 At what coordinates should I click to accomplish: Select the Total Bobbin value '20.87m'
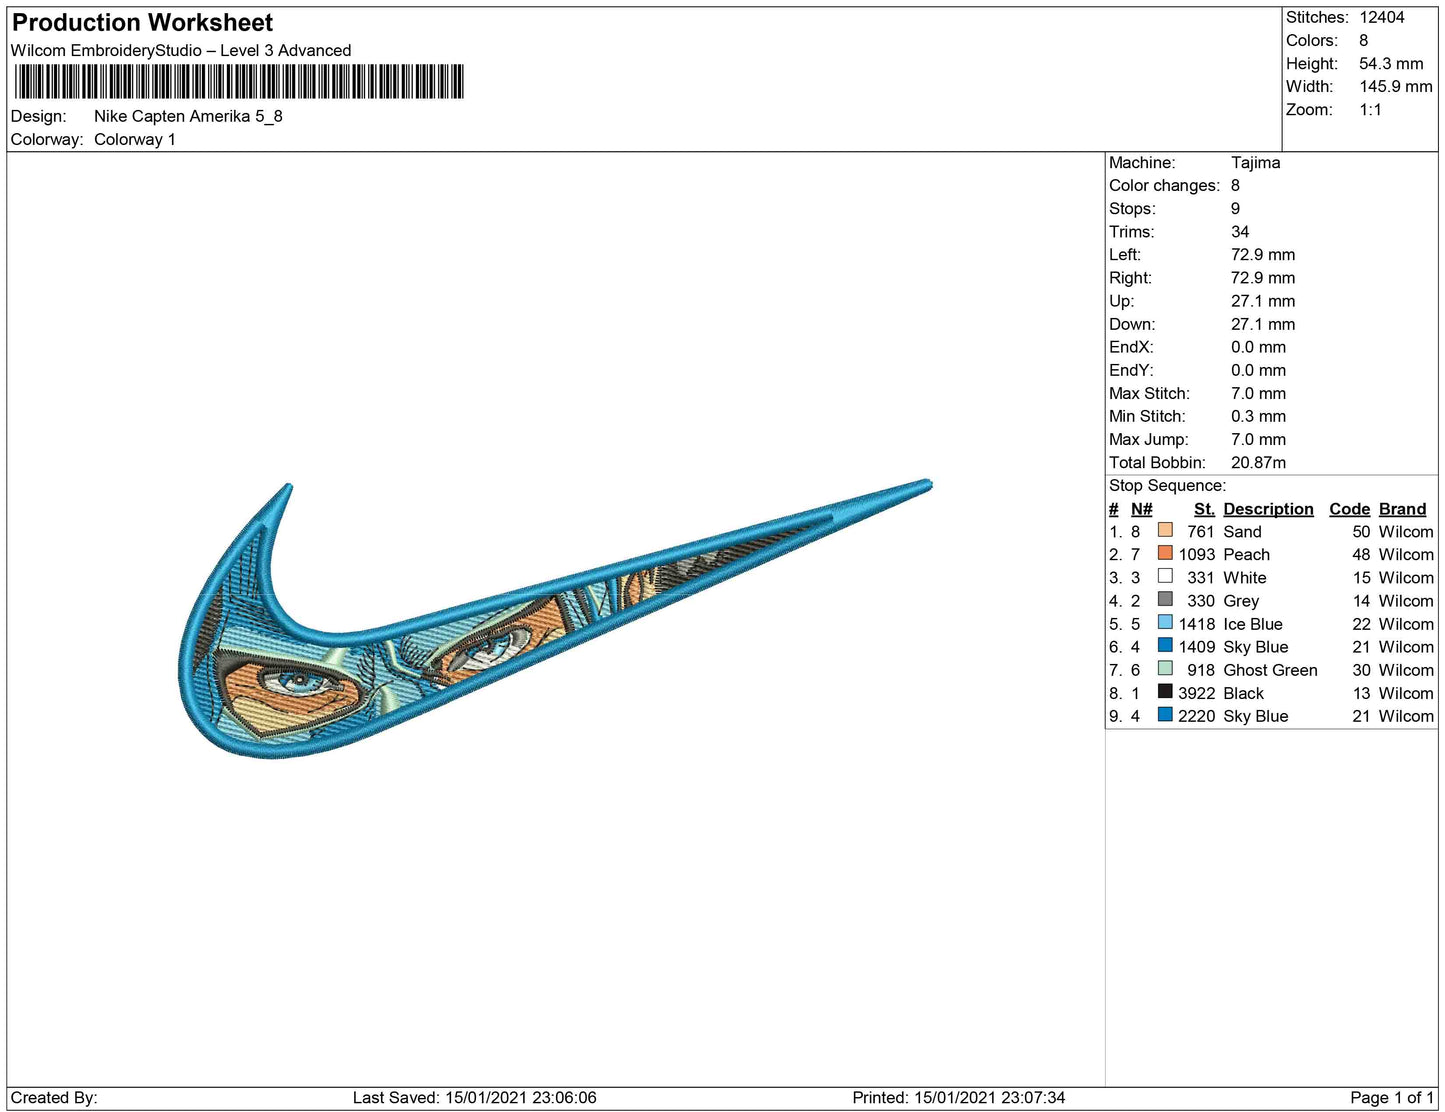coord(1258,462)
